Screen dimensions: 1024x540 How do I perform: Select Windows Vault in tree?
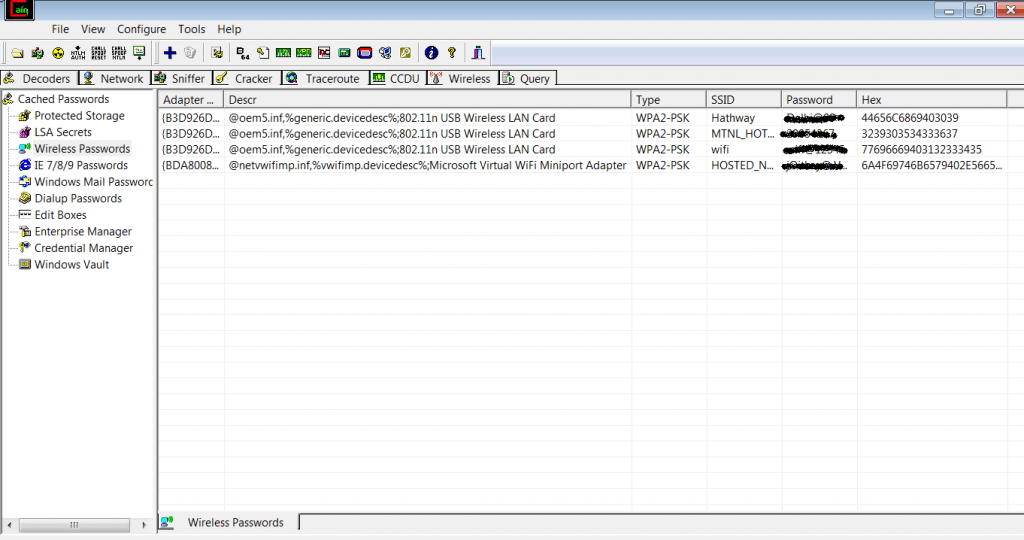point(71,264)
